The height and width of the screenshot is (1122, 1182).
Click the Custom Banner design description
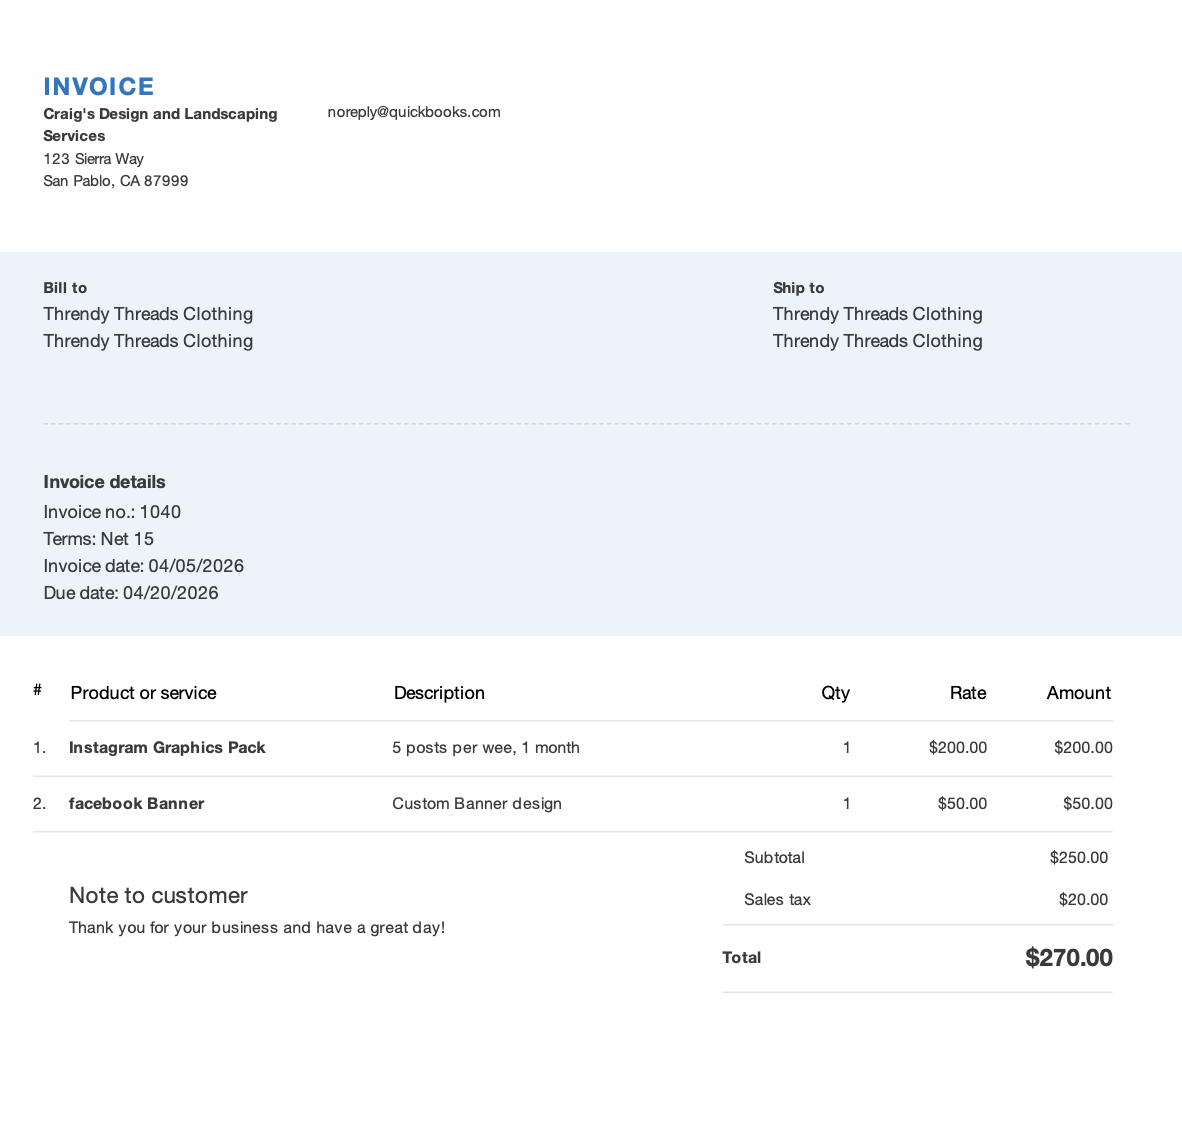tap(477, 804)
